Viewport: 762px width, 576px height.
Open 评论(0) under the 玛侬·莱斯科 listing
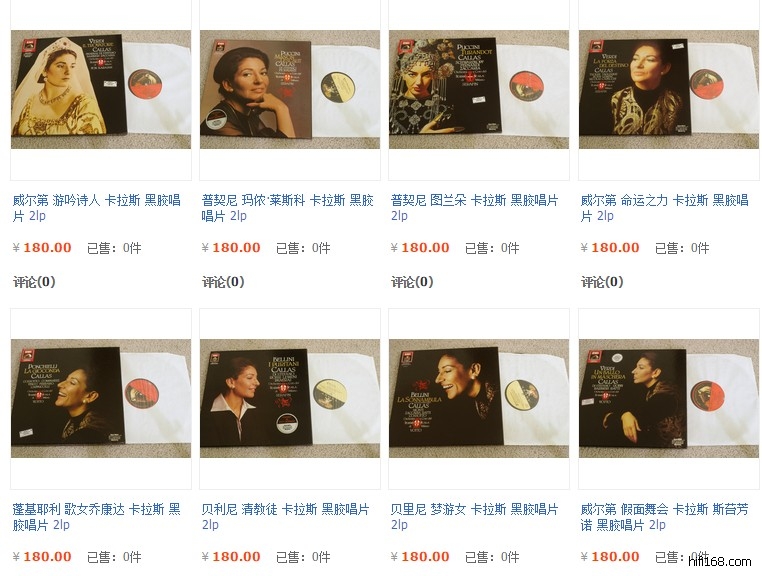click(x=223, y=282)
